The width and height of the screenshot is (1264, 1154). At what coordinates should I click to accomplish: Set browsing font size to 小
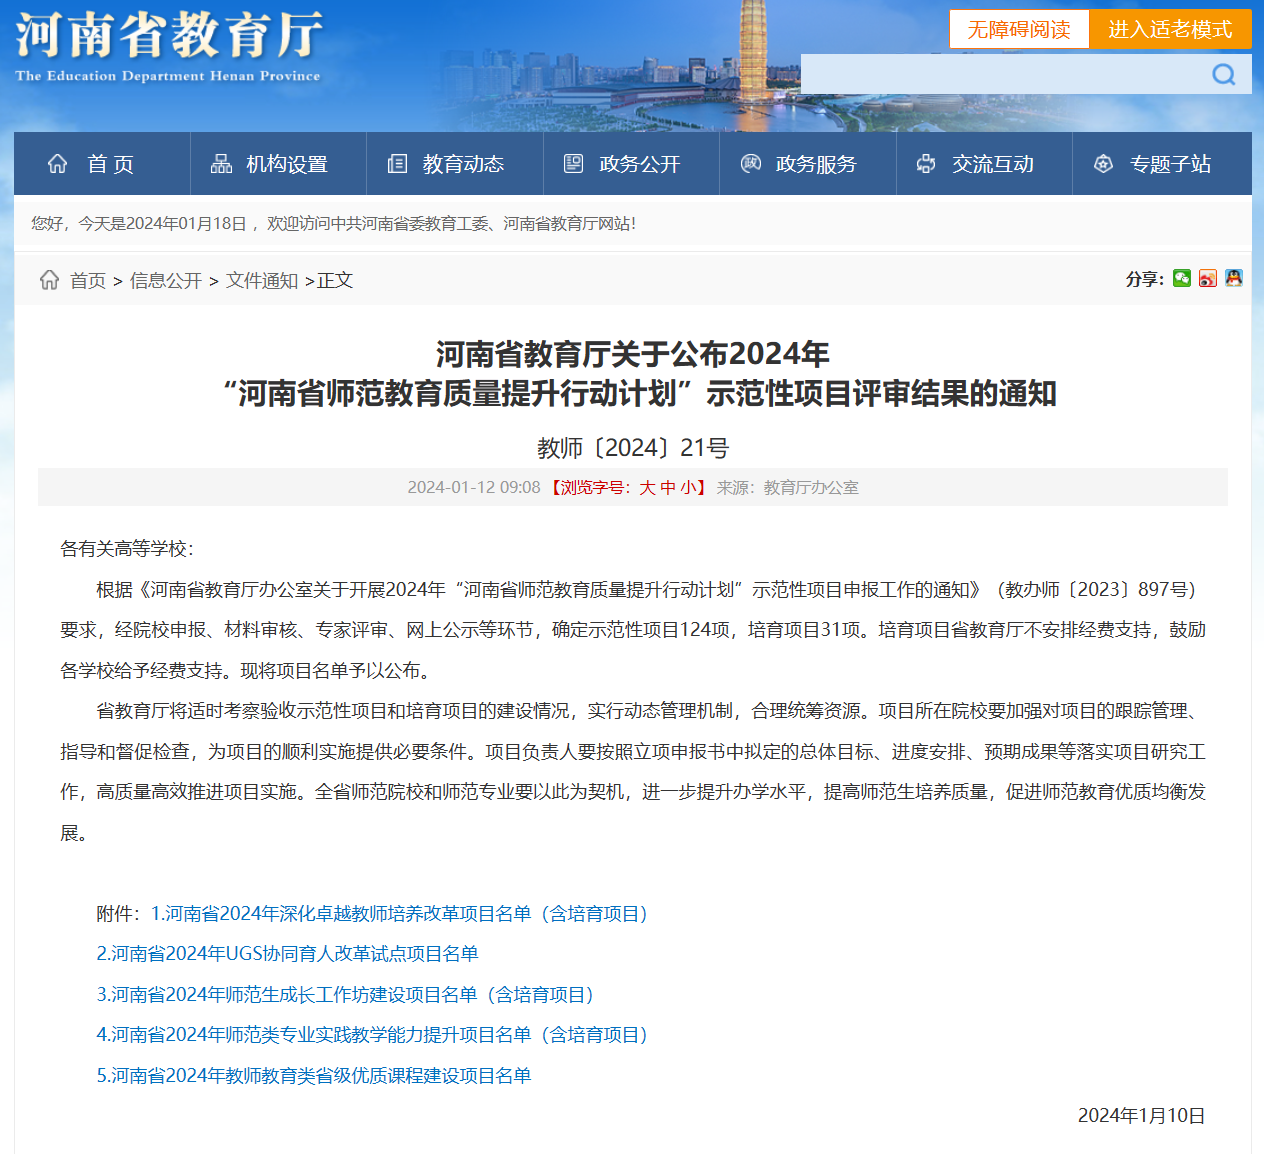coord(688,488)
